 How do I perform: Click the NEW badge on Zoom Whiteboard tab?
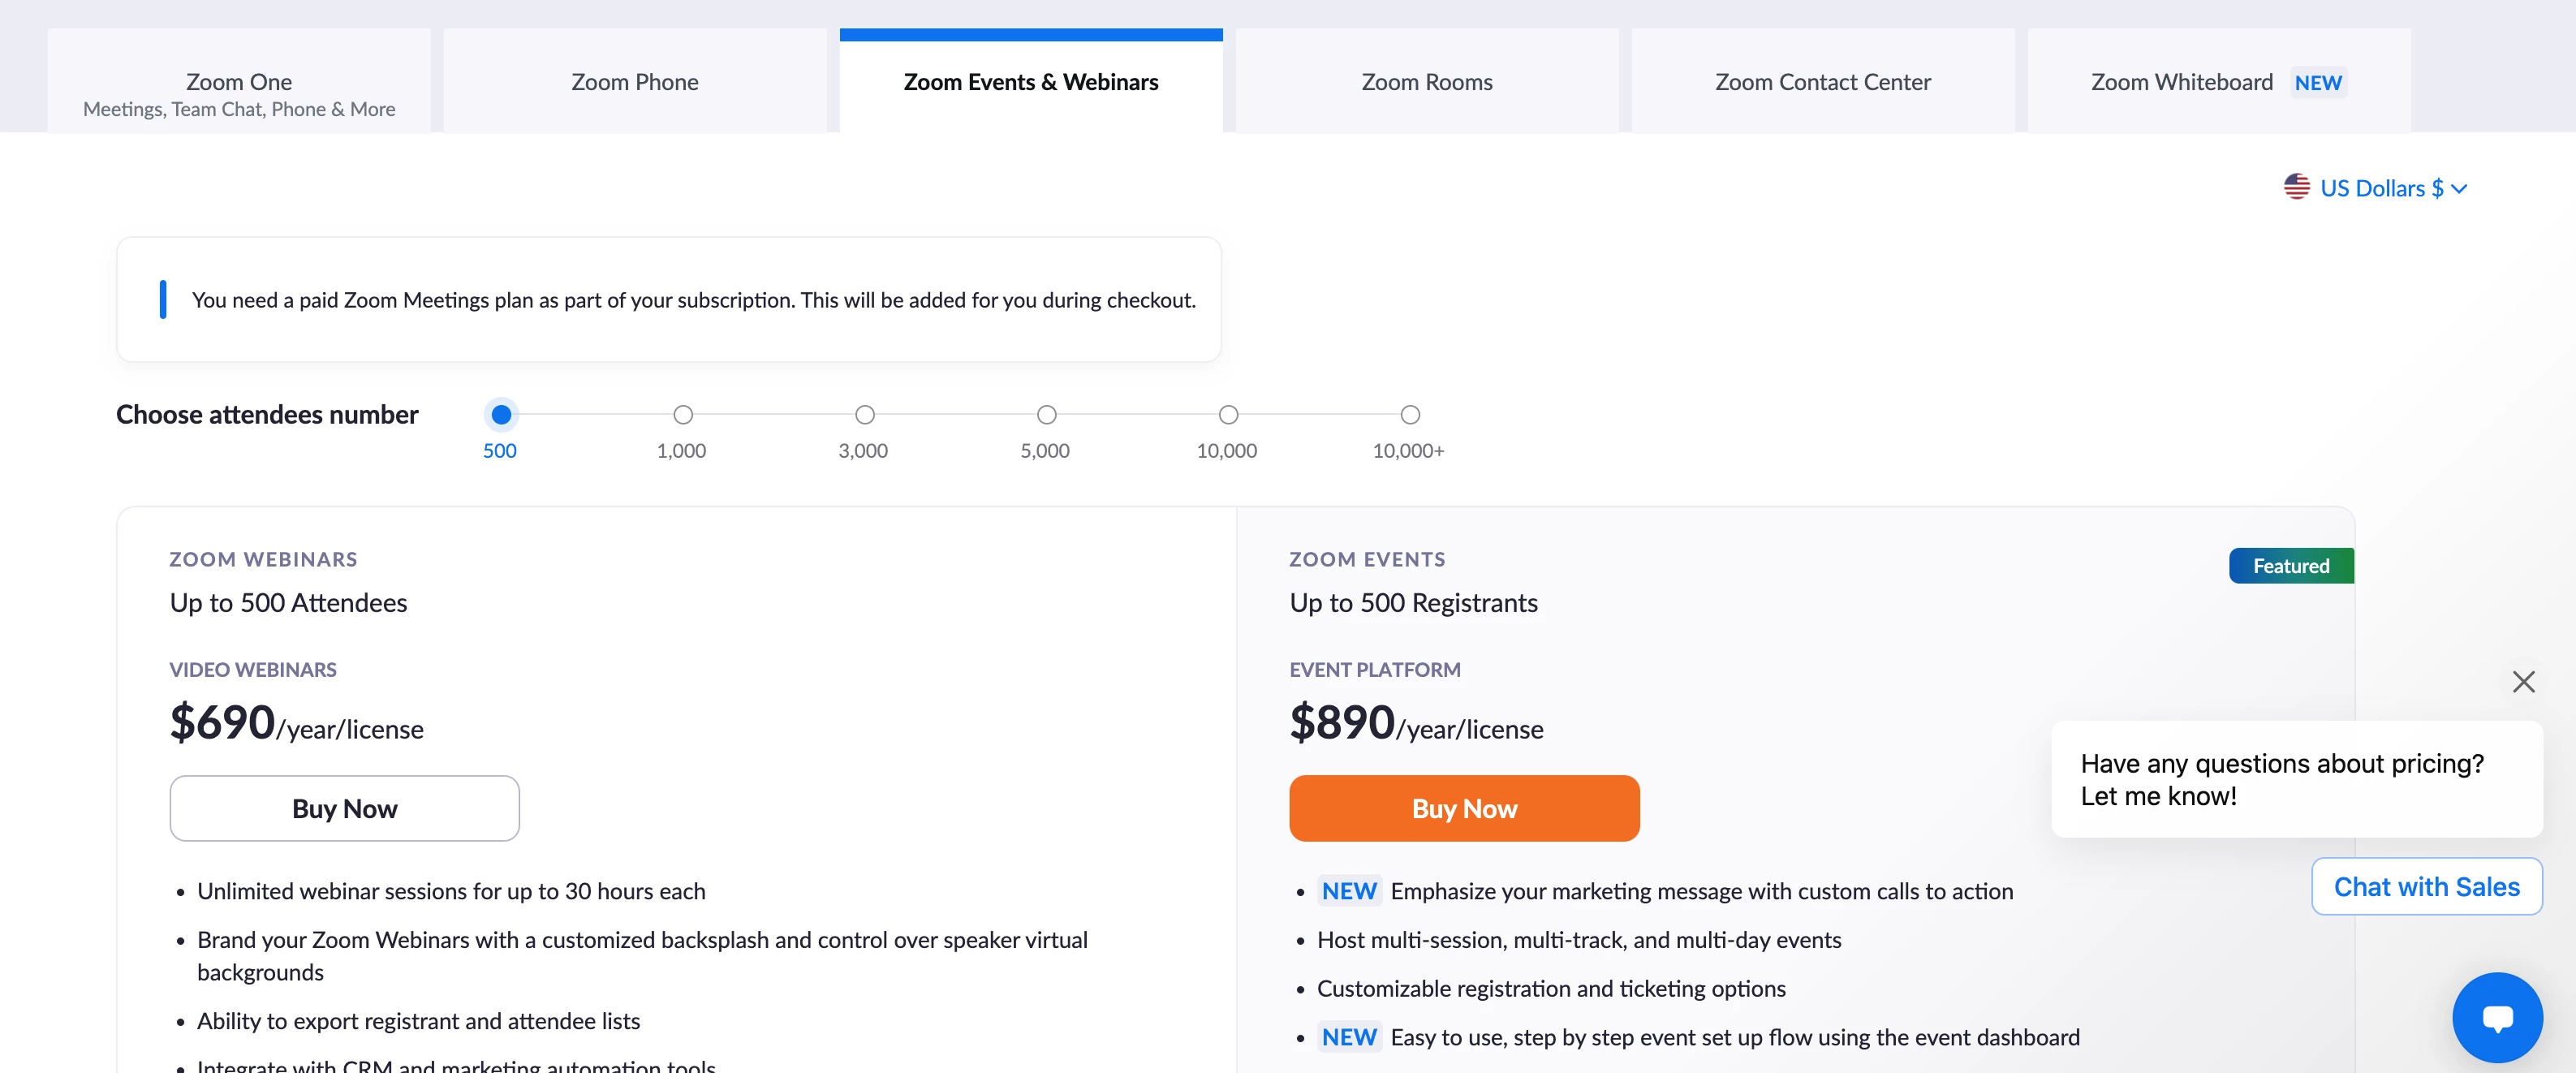[x=2317, y=83]
